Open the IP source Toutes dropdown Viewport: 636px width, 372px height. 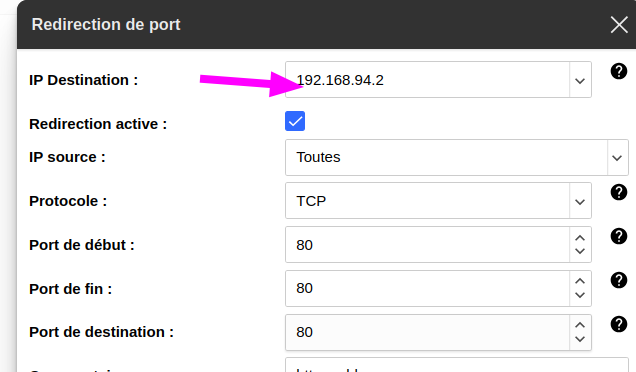pos(457,157)
